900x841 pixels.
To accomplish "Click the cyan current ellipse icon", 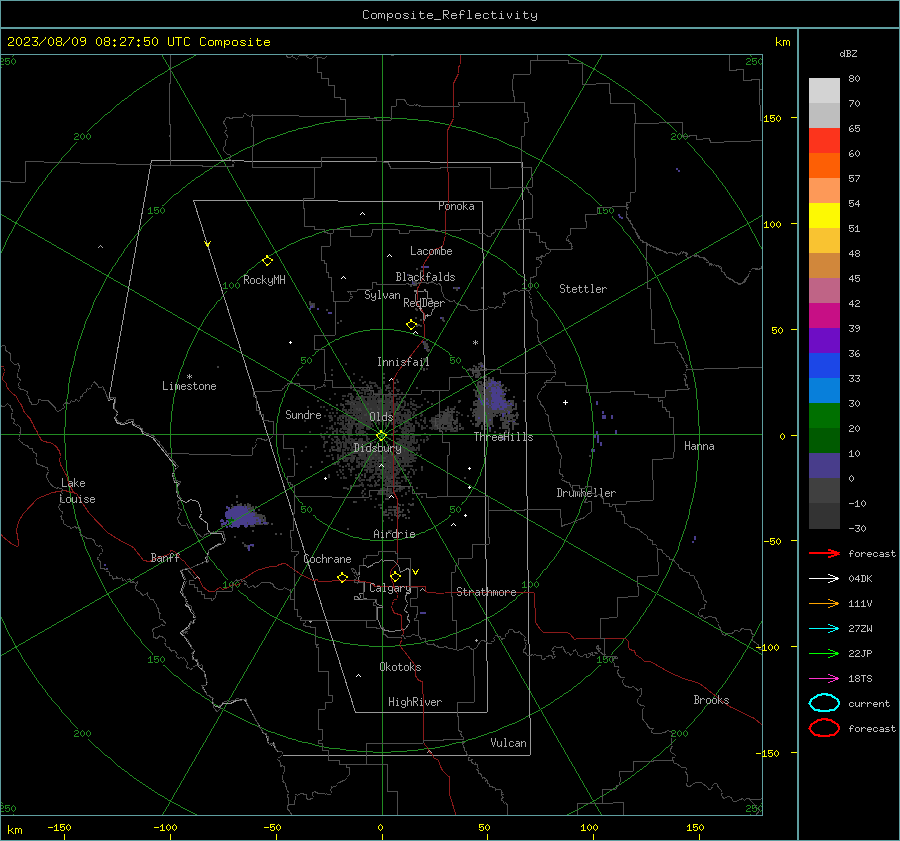I will coord(824,703).
